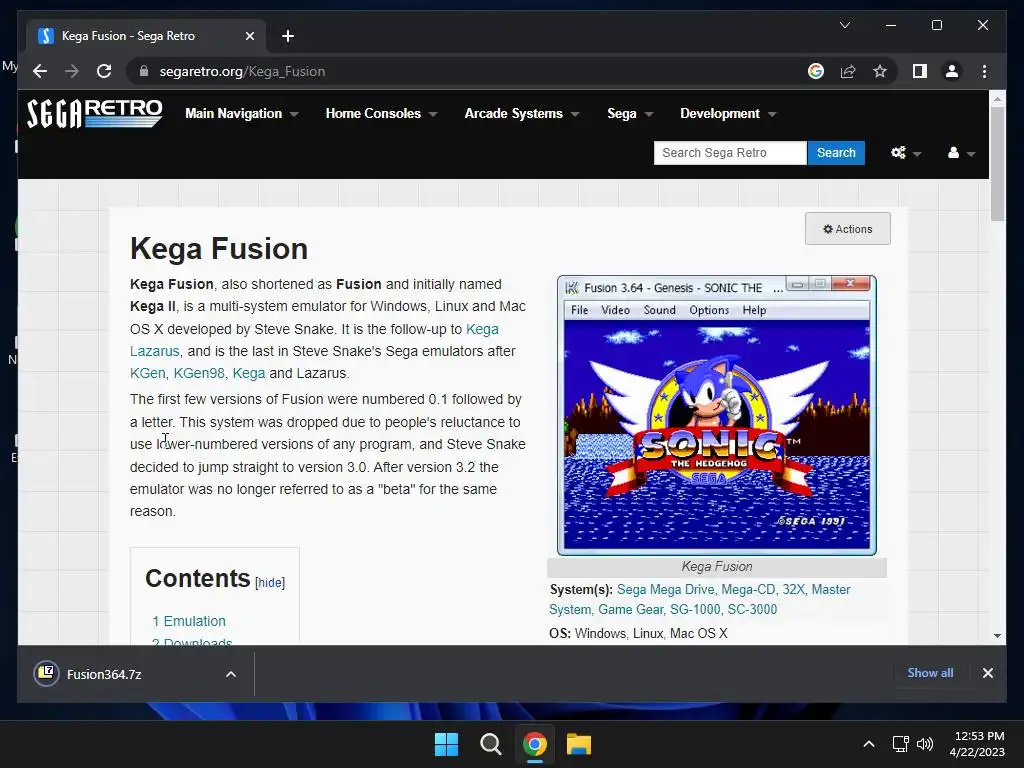
Task: Open the Fusion364.7z download options chevron
Action: tap(231, 674)
